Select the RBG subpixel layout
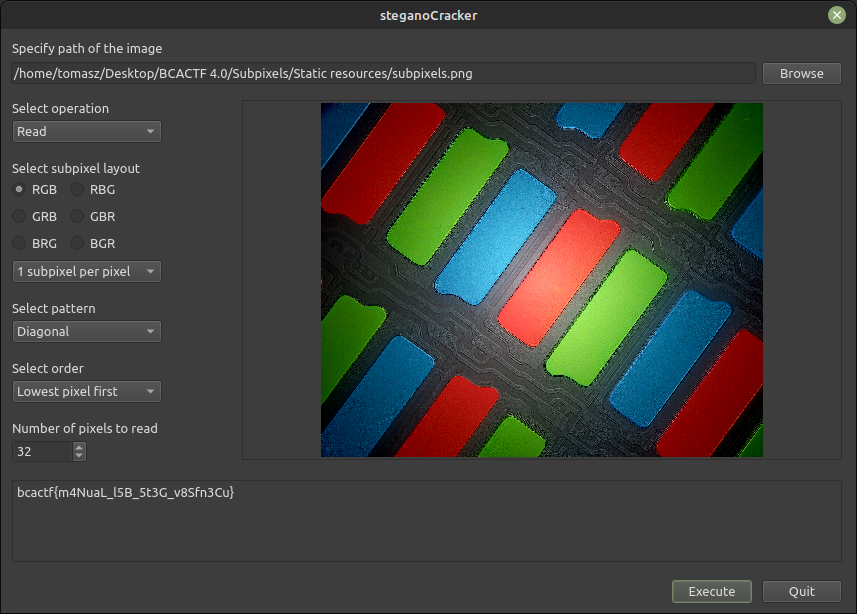The width and height of the screenshot is (857, 614). click(93, 189)
